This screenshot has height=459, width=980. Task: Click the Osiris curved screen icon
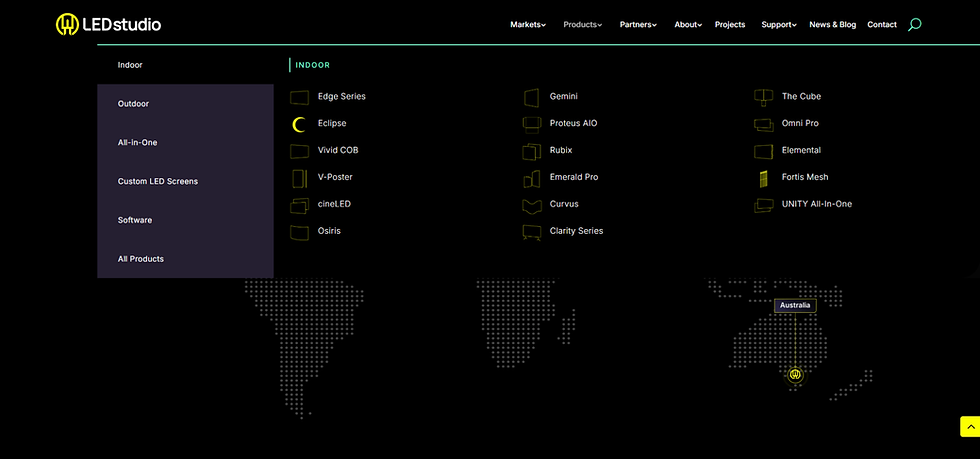tap(299, 232)
